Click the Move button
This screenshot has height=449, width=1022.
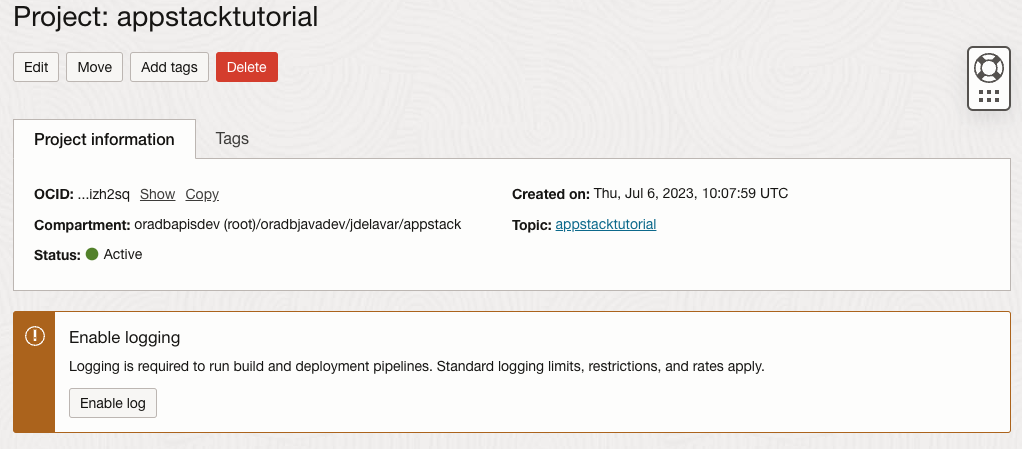pyautogui.click(x=95, y=67)
